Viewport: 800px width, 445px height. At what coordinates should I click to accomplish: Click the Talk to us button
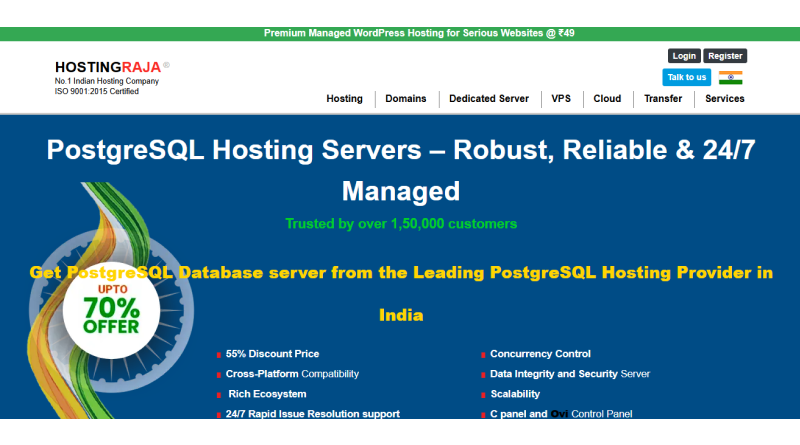(x=687, y=77)
